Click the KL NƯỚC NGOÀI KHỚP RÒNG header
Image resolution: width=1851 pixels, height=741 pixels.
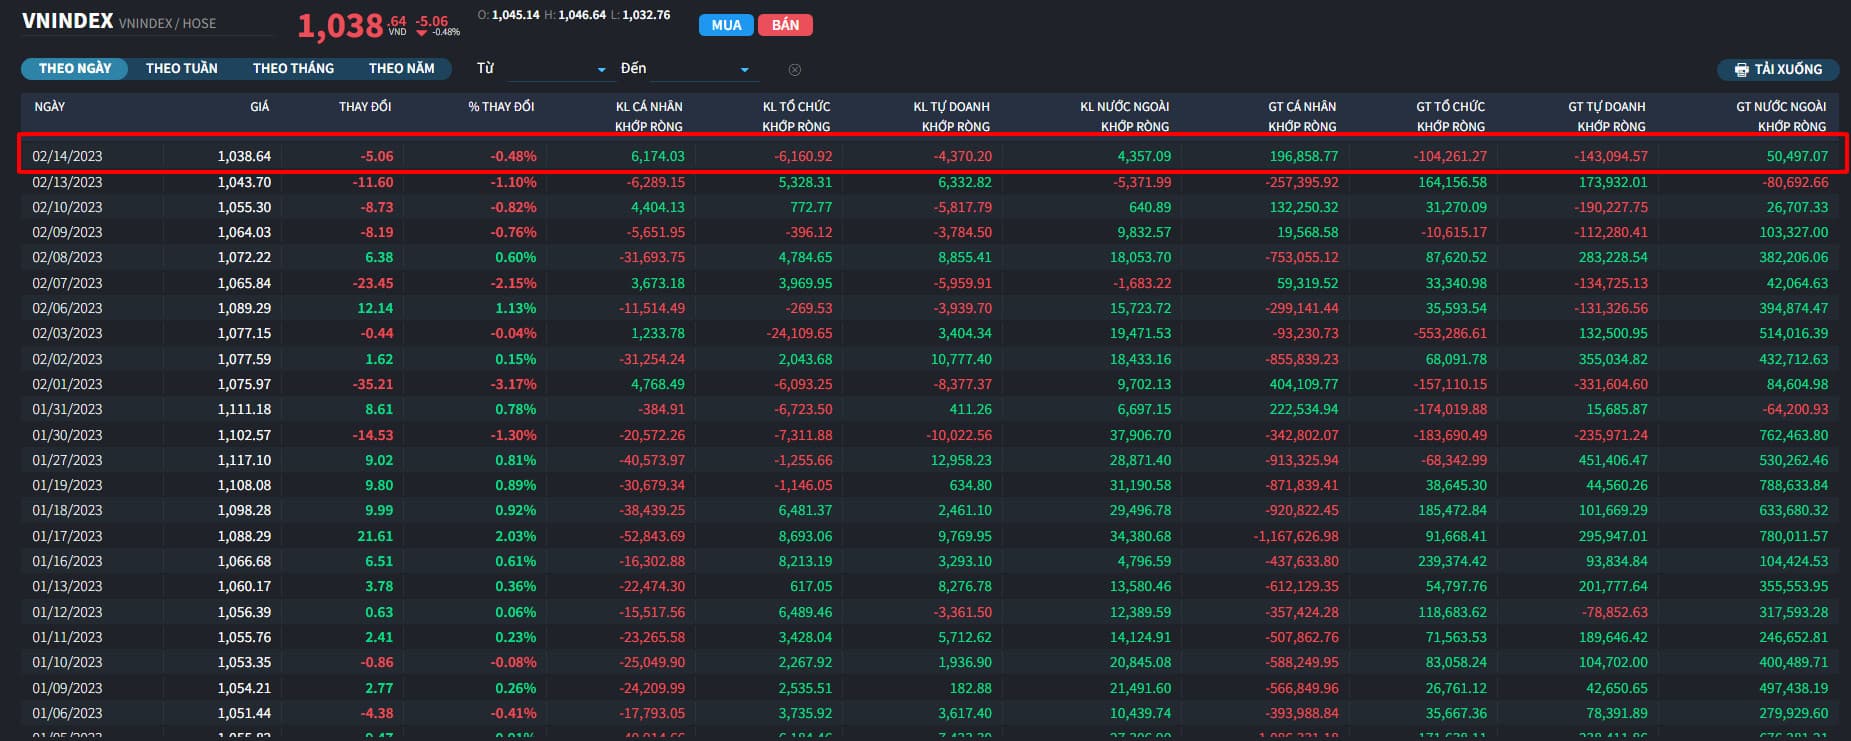point(1125,116)
